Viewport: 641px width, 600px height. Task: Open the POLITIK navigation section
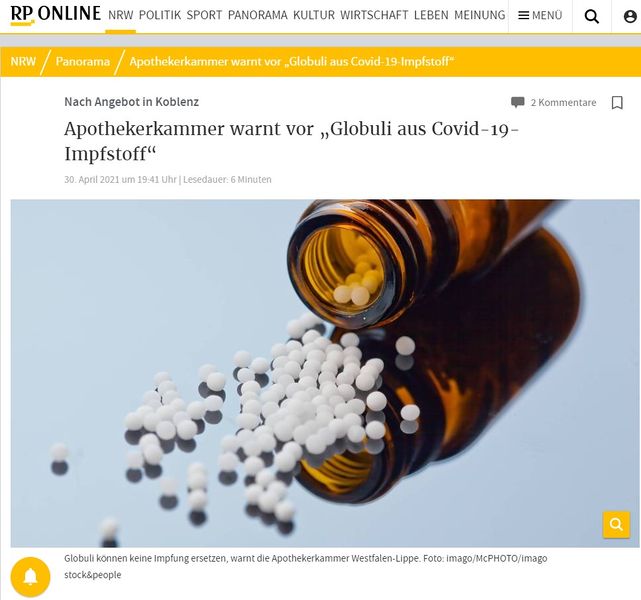coord(160,16)
